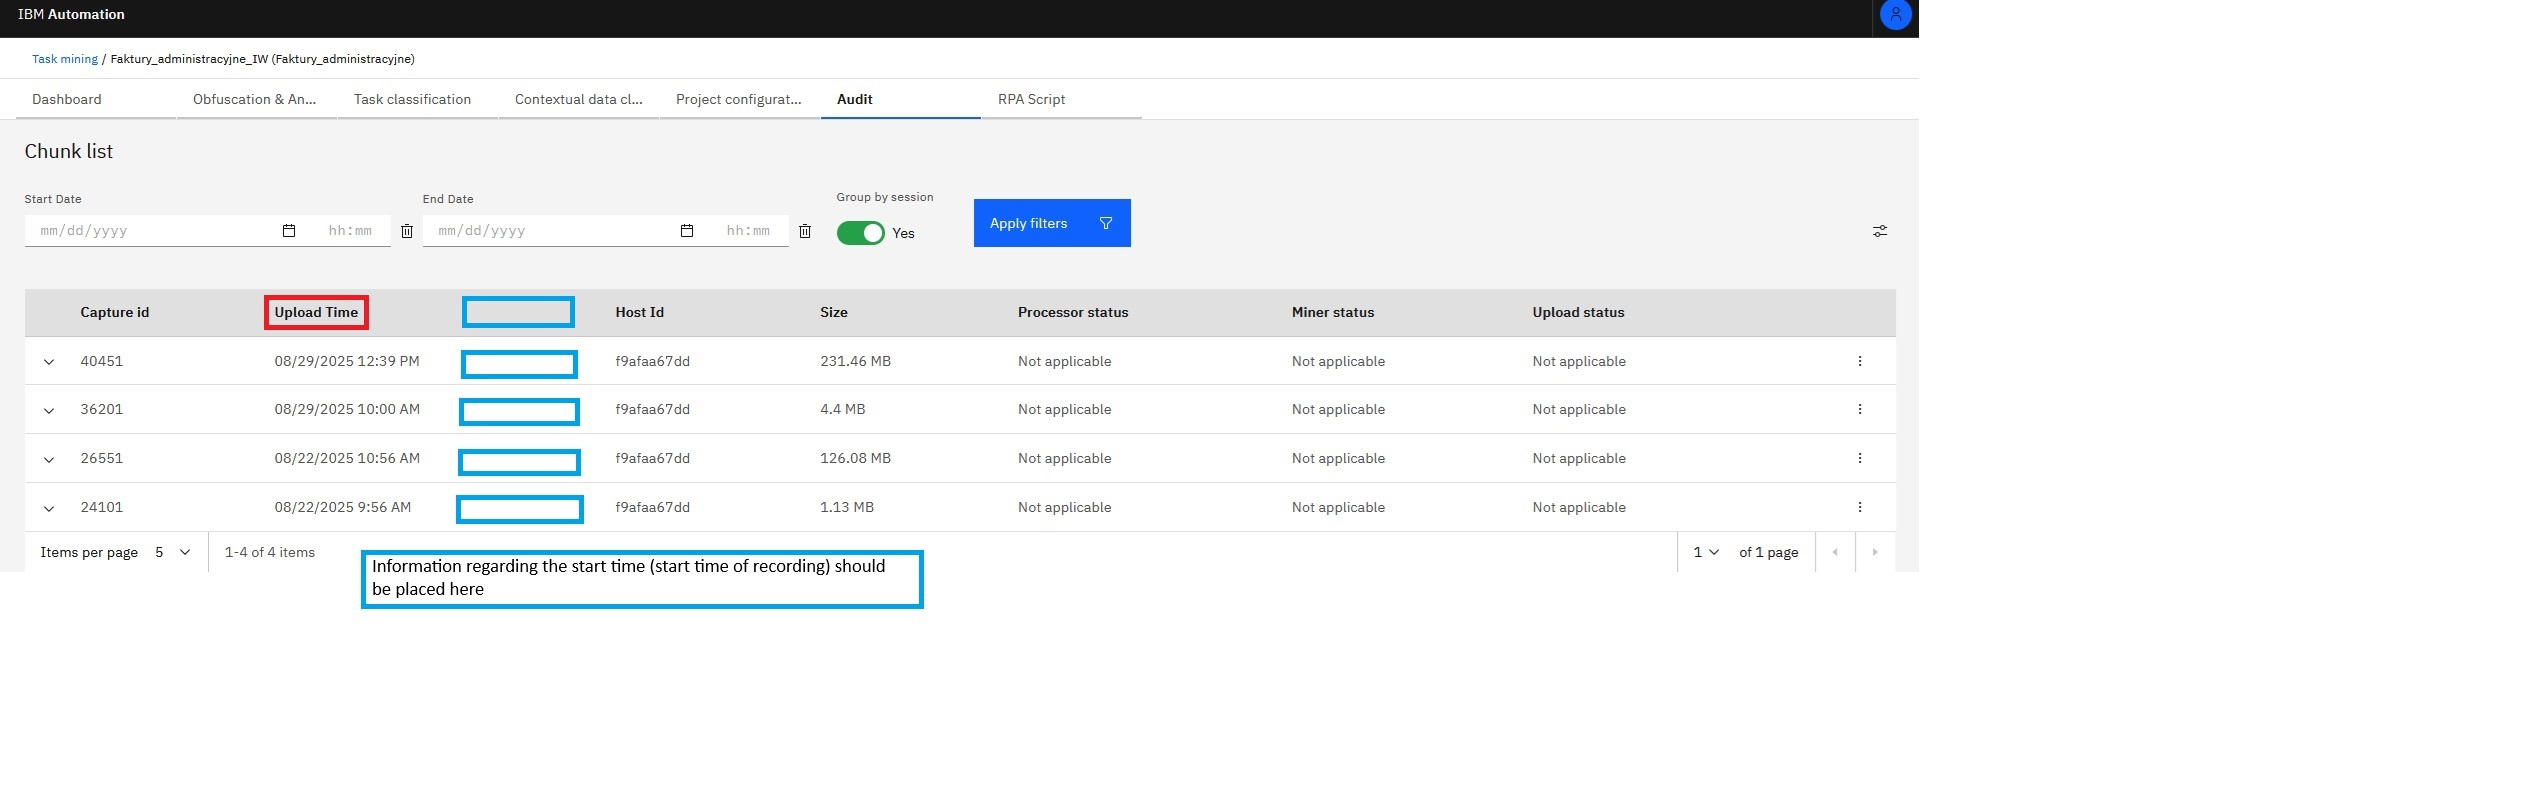Click the Apply filters button
Screen dimensions: 2547x788
click(1051, 223)
